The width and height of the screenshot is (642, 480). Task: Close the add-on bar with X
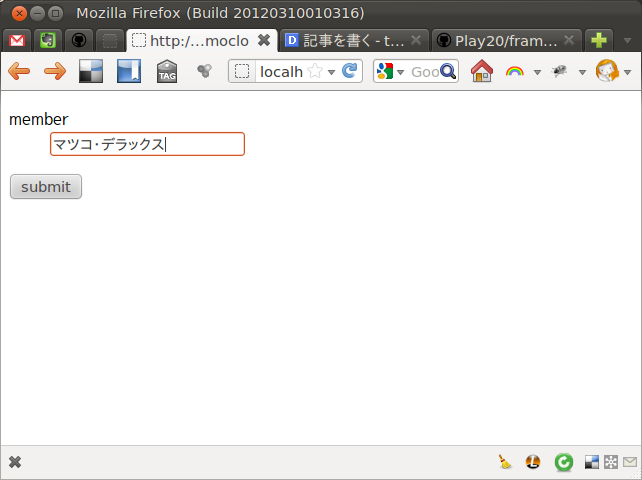tap(15, 462)
